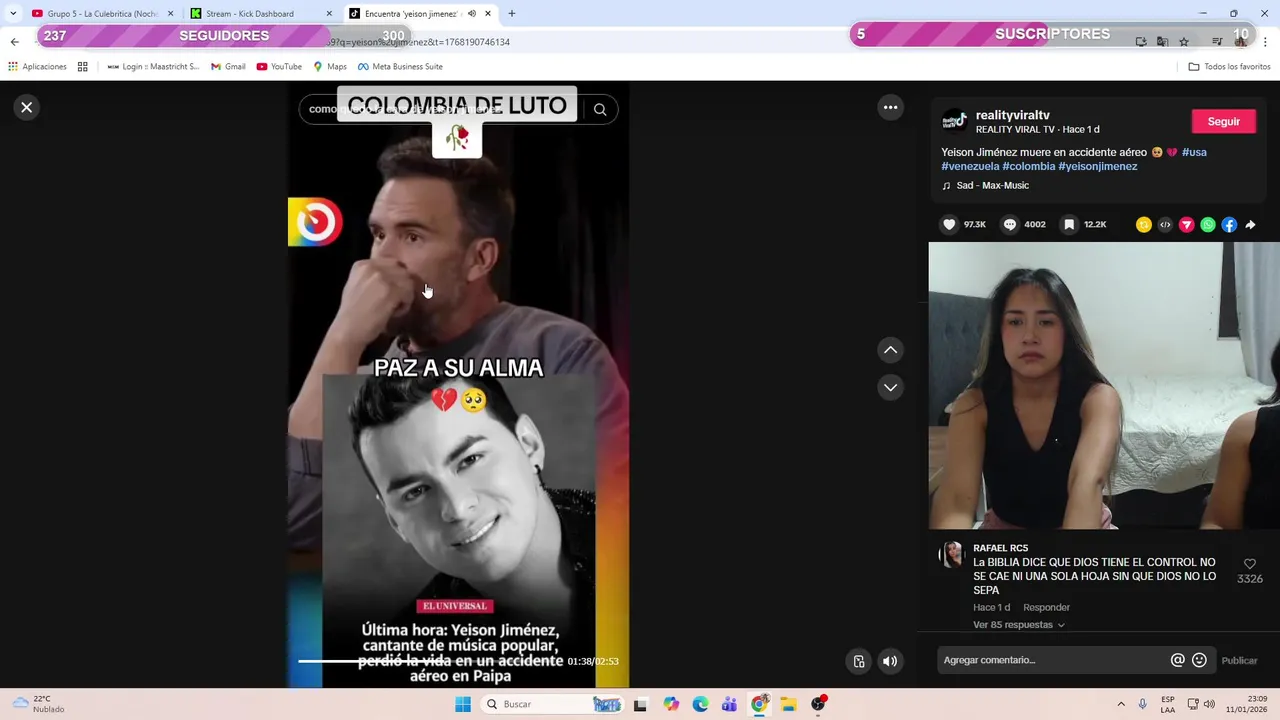Toggle the auto-scroll icon beside the volume button
This screenshot has height=720, width=1280.
pos(859,661)
